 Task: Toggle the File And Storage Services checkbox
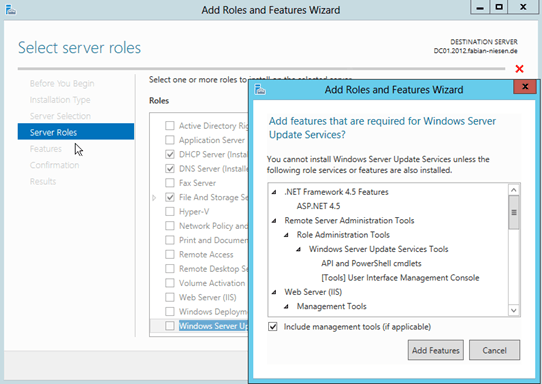tap(170, 197)
